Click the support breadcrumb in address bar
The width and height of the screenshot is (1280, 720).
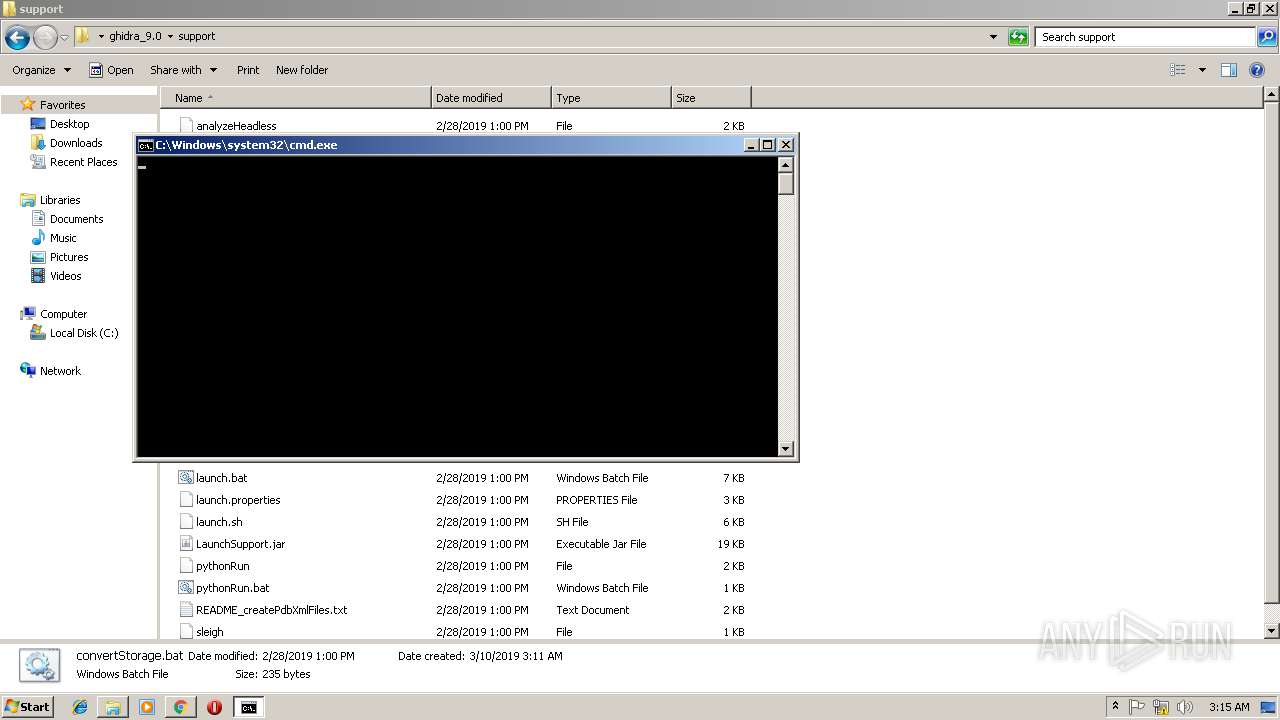196,36
